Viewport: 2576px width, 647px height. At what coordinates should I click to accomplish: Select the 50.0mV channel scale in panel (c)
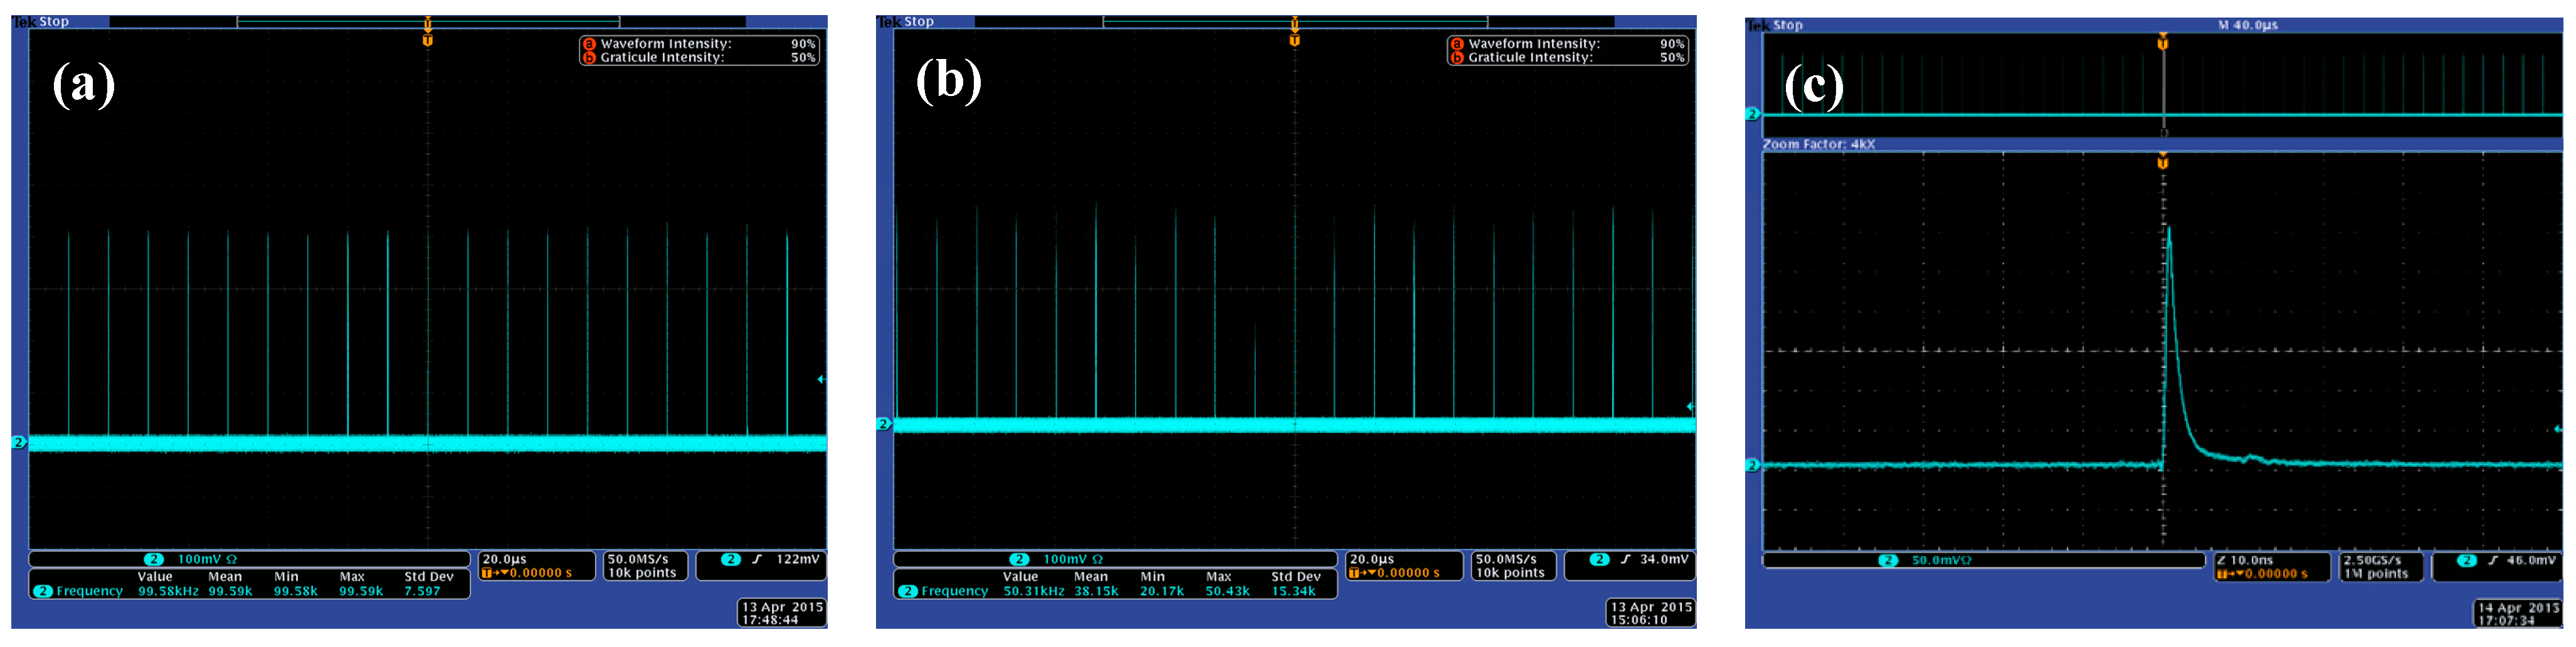pyautogui.click(x=1941, y=560)
